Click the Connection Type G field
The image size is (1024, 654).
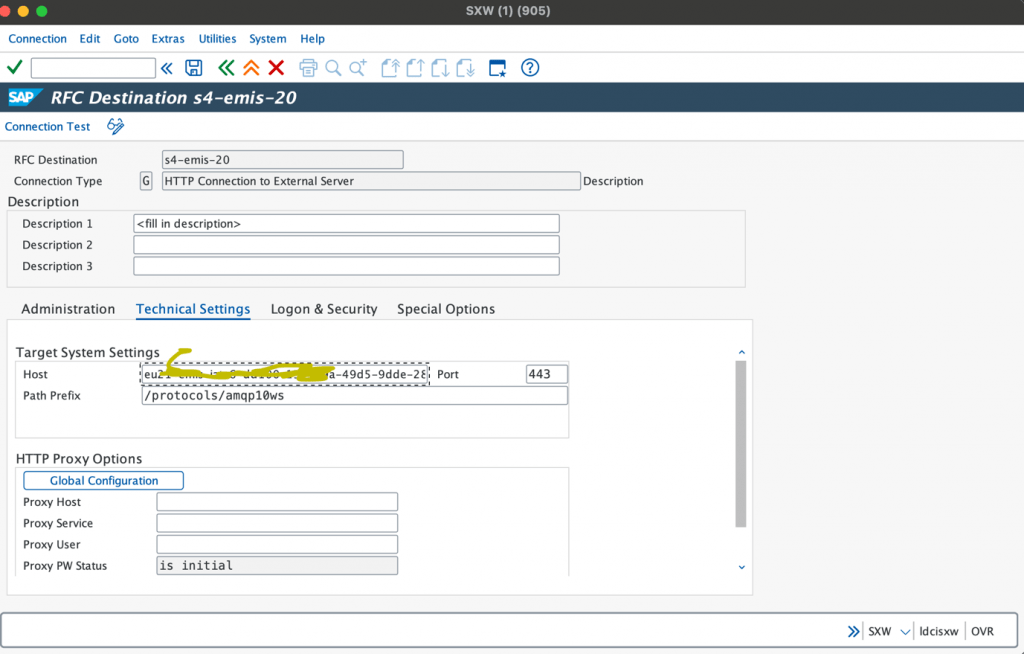[146, 181]
